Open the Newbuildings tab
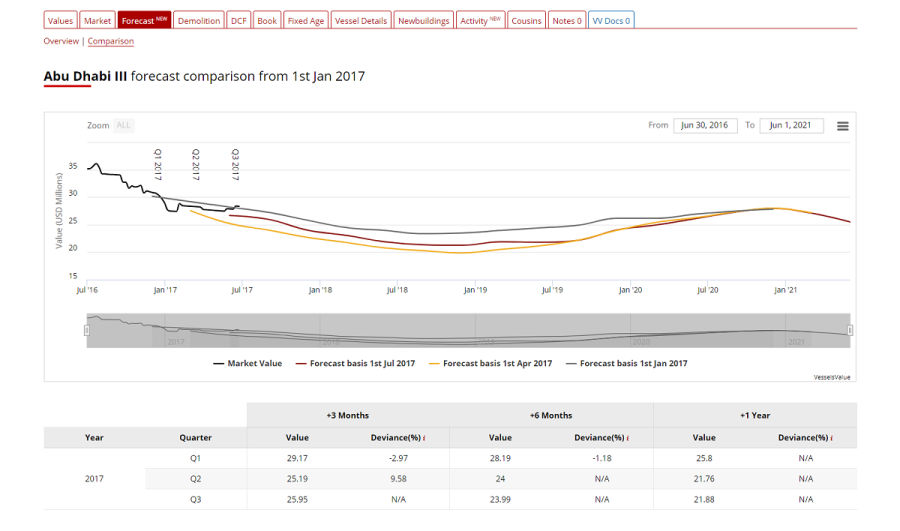The height and width of the screenshot is (531, 900). [x=423, y=20]
